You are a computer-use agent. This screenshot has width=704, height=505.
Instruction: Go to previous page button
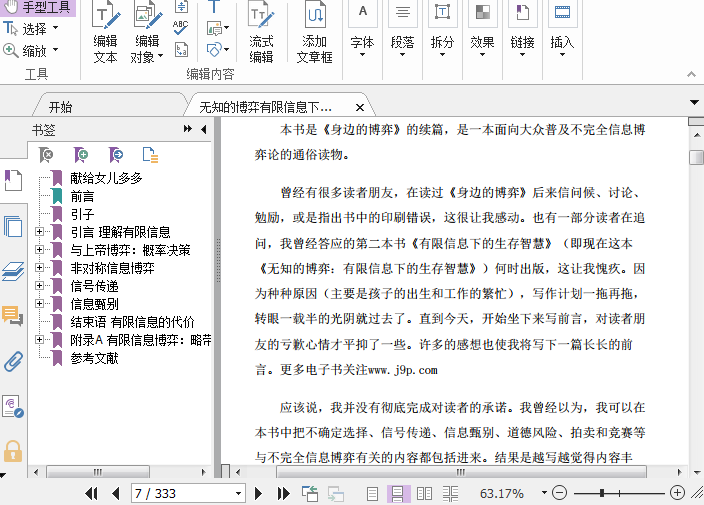click(x=115, y=494)
